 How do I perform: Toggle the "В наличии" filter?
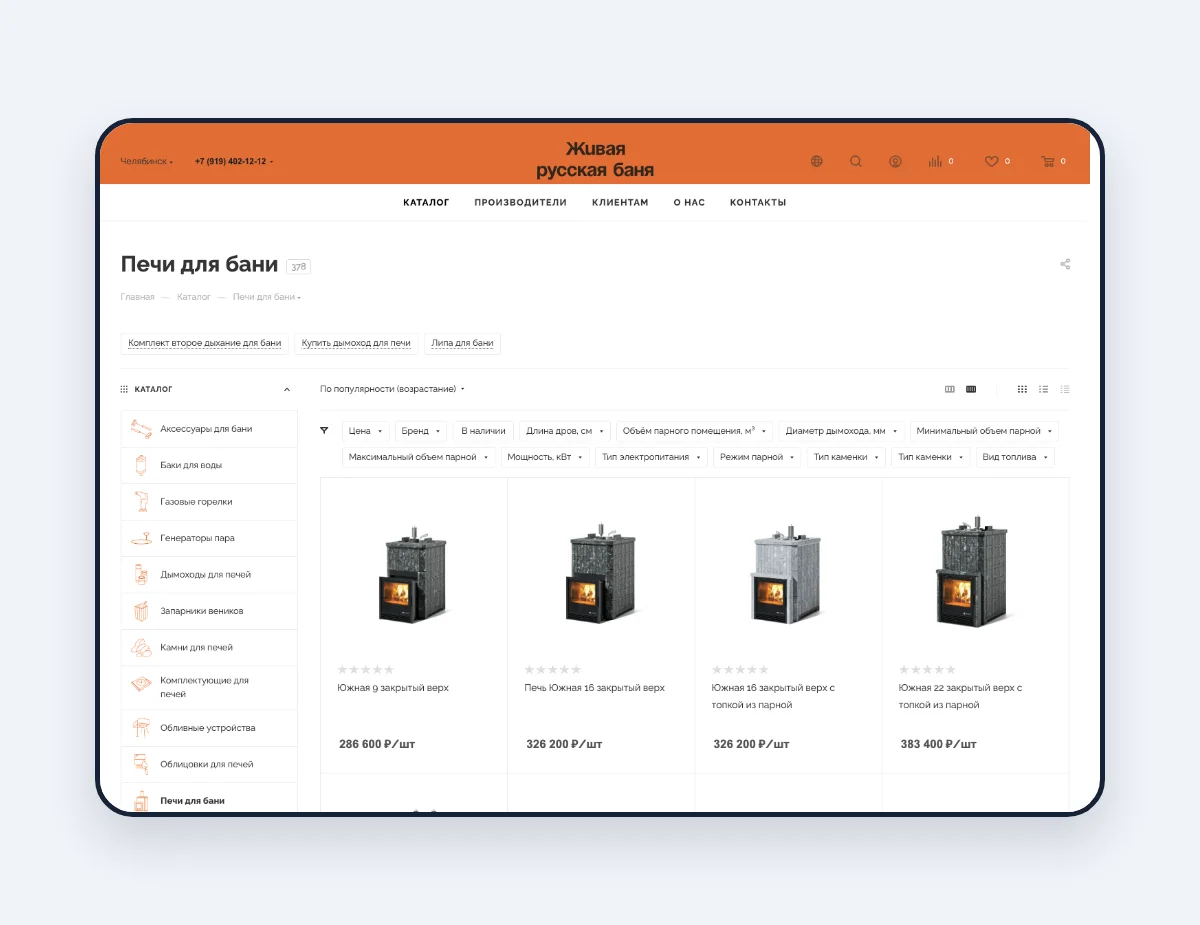tap(483, 431)
